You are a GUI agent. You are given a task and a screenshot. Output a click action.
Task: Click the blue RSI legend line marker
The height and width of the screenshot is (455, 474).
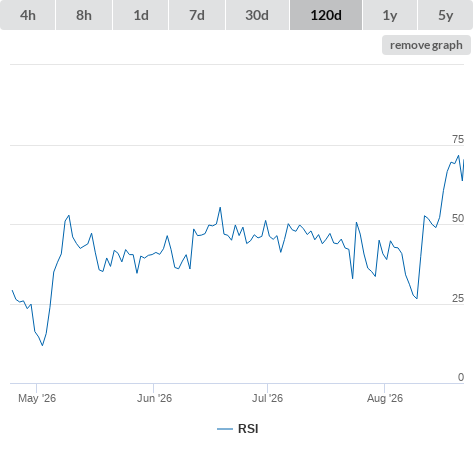(225, 429)
